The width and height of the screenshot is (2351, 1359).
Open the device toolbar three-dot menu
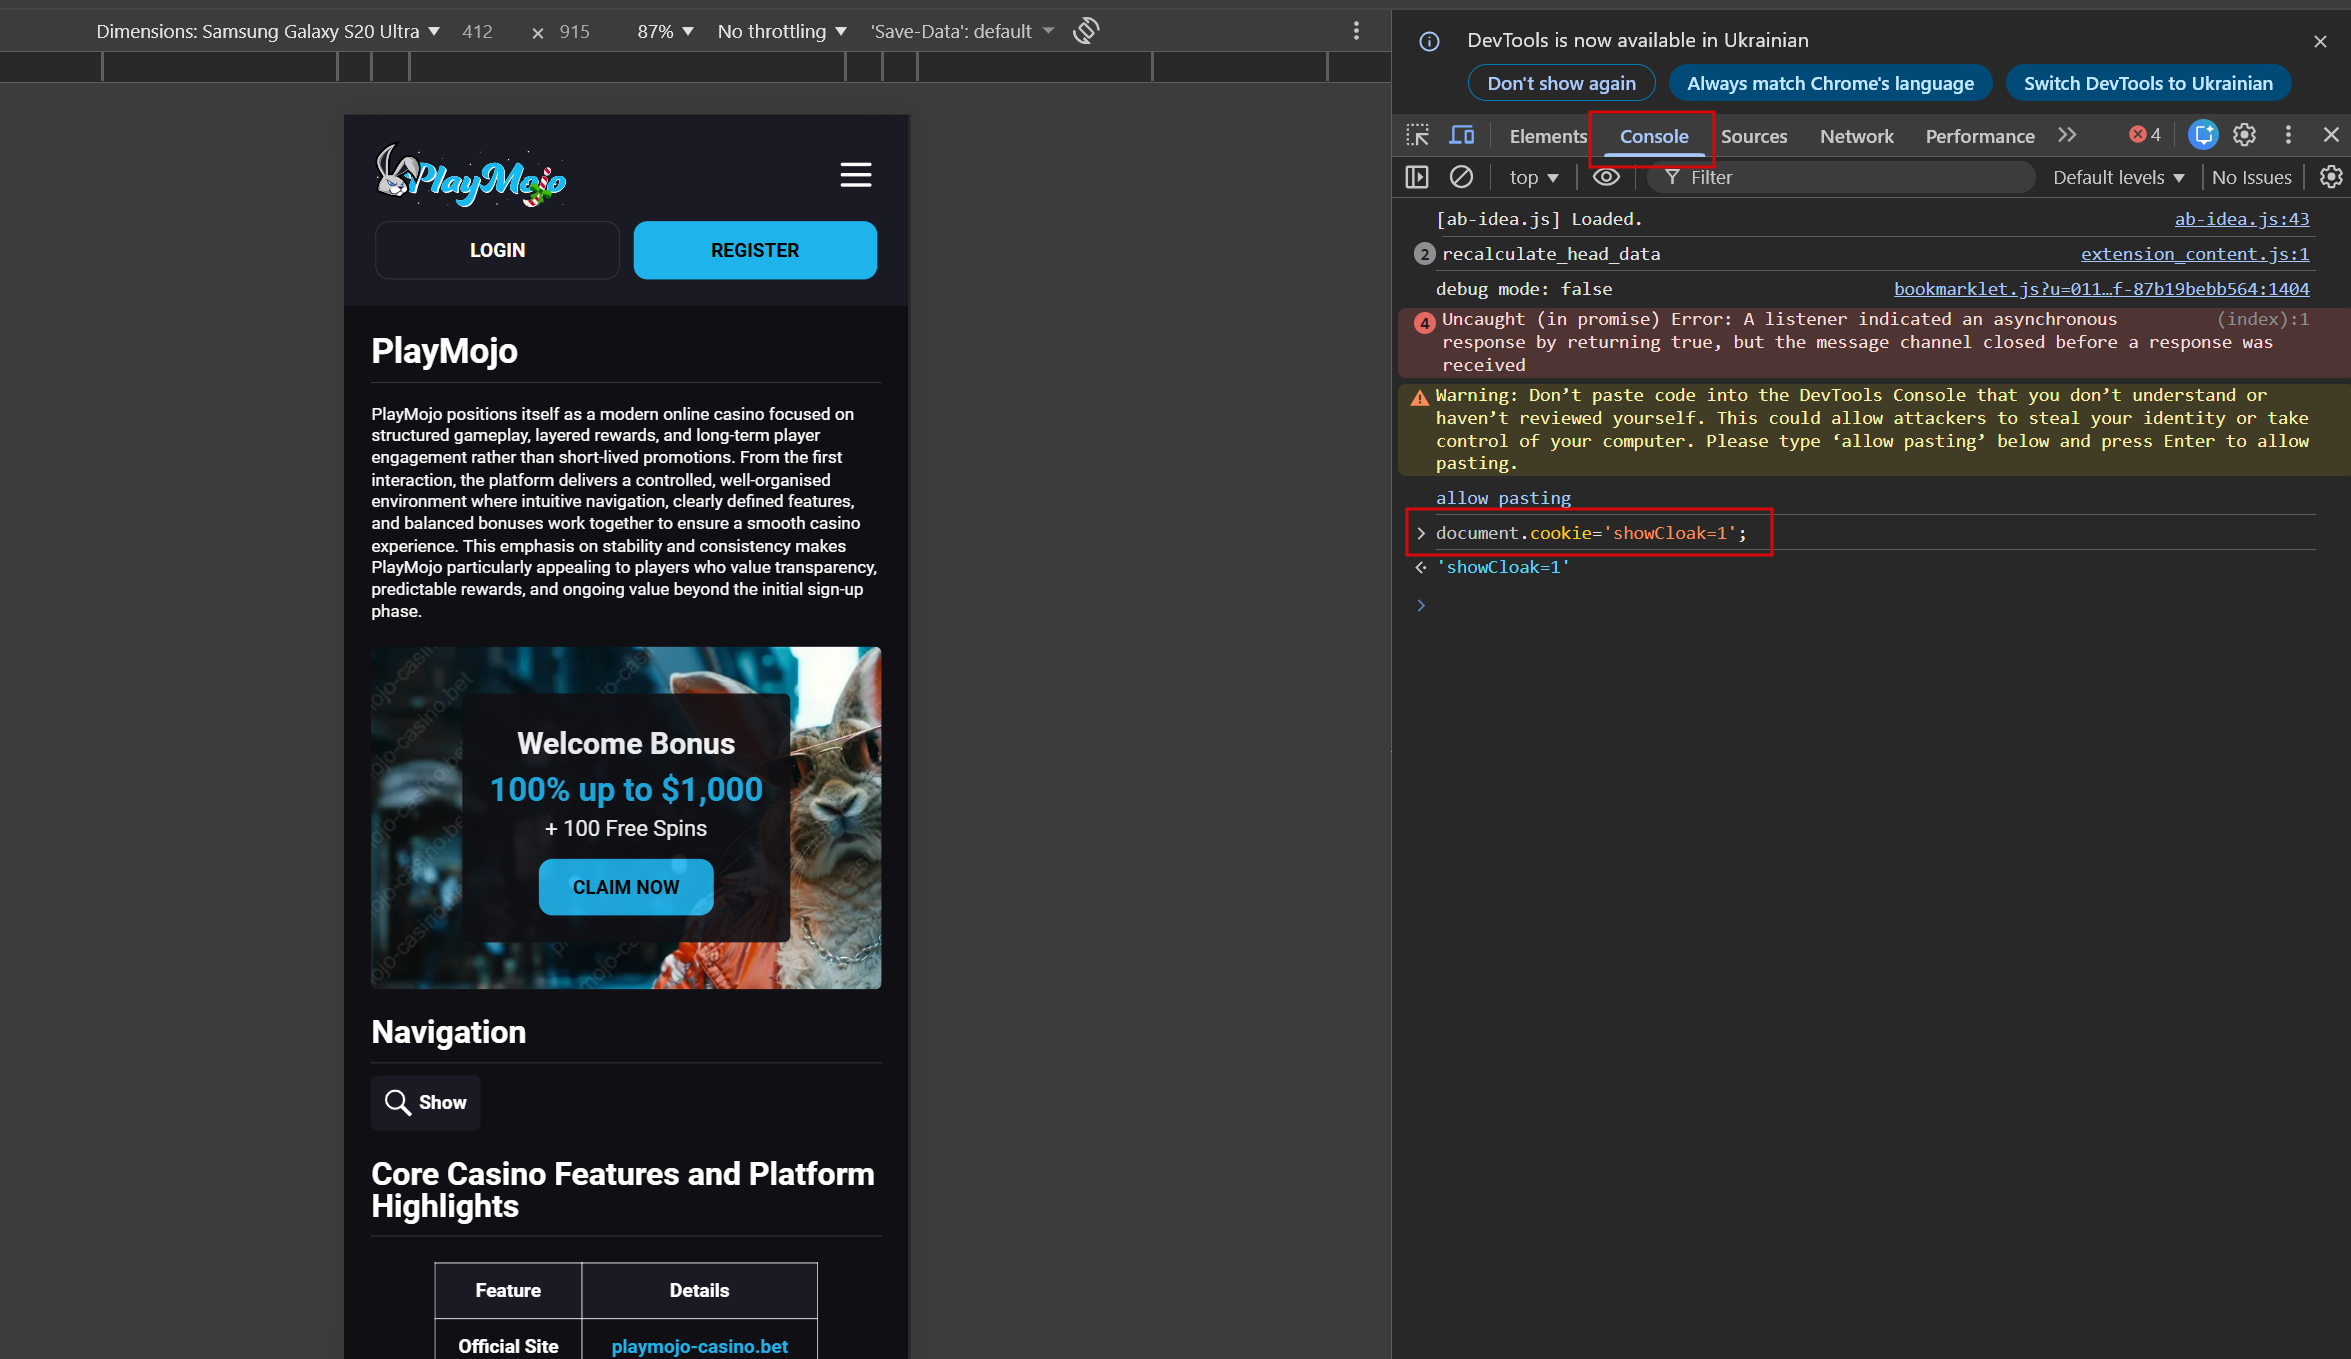1356,31
